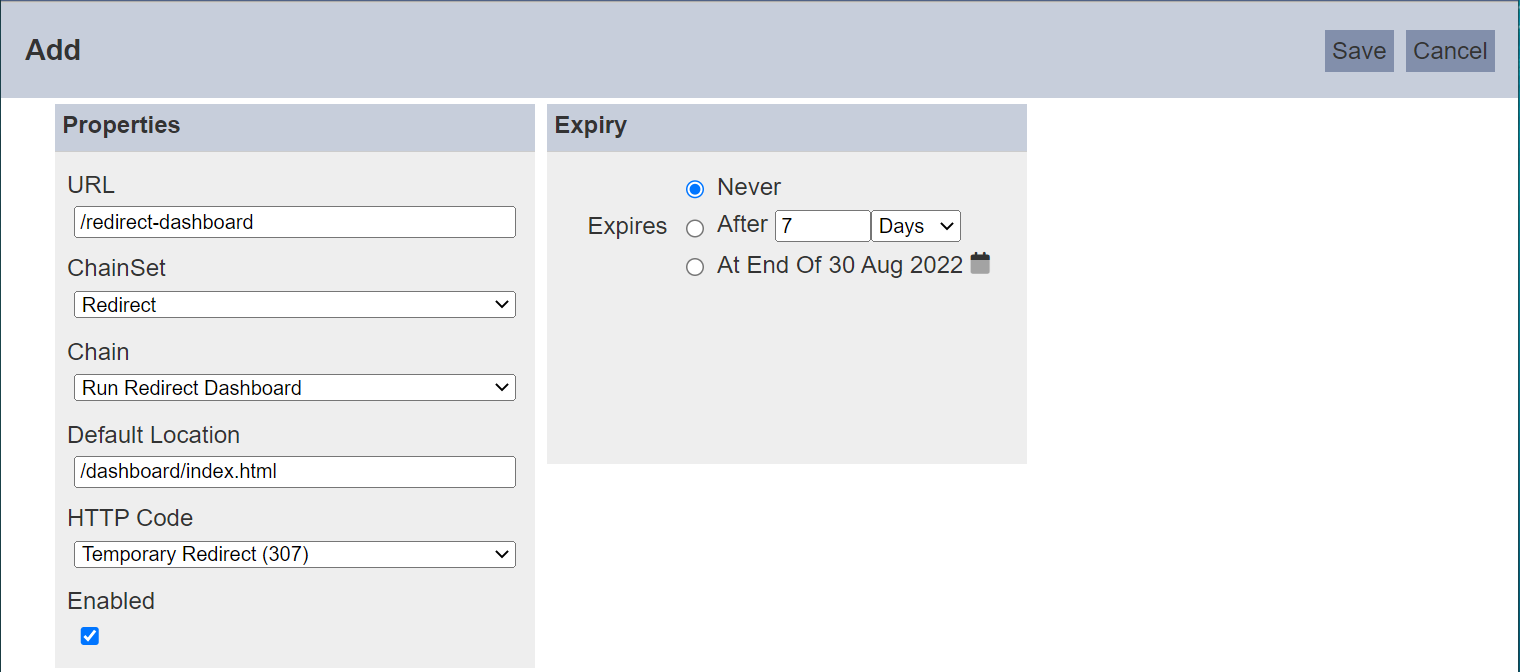Focus the URL field with /redirect-dashboard
Viewport: 1520px width, 672px height.
(x=295, y=222)
